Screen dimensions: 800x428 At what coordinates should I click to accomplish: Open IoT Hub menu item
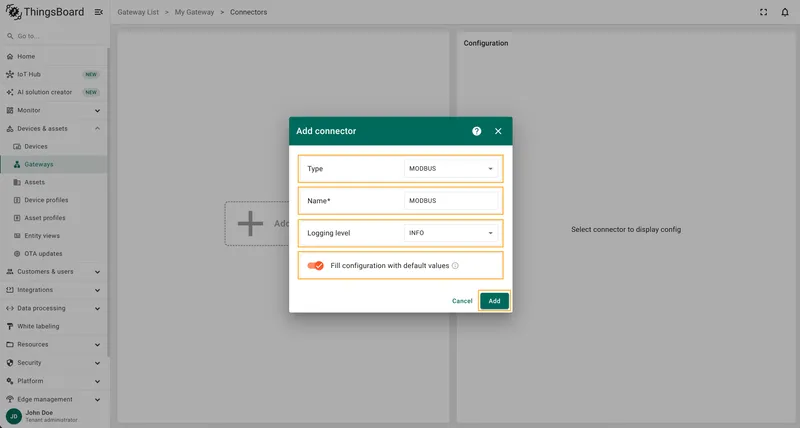pyautogui.click(x=54, y=74)
